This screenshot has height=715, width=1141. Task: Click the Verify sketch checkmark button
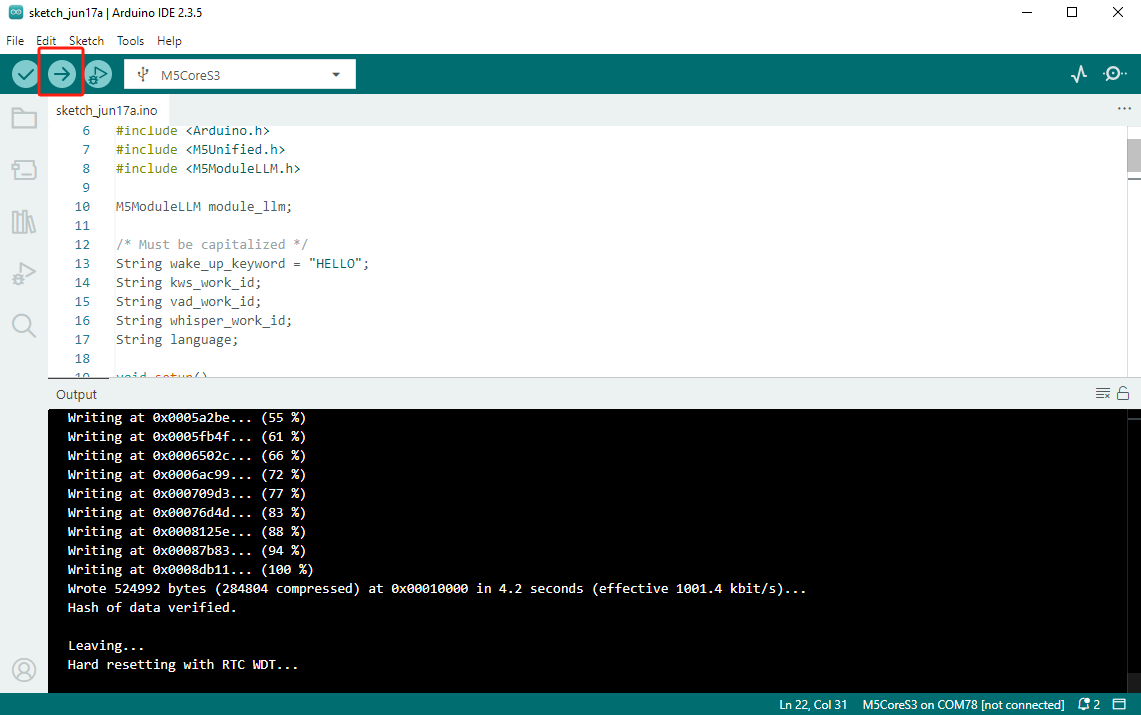(x=25, y=74)
